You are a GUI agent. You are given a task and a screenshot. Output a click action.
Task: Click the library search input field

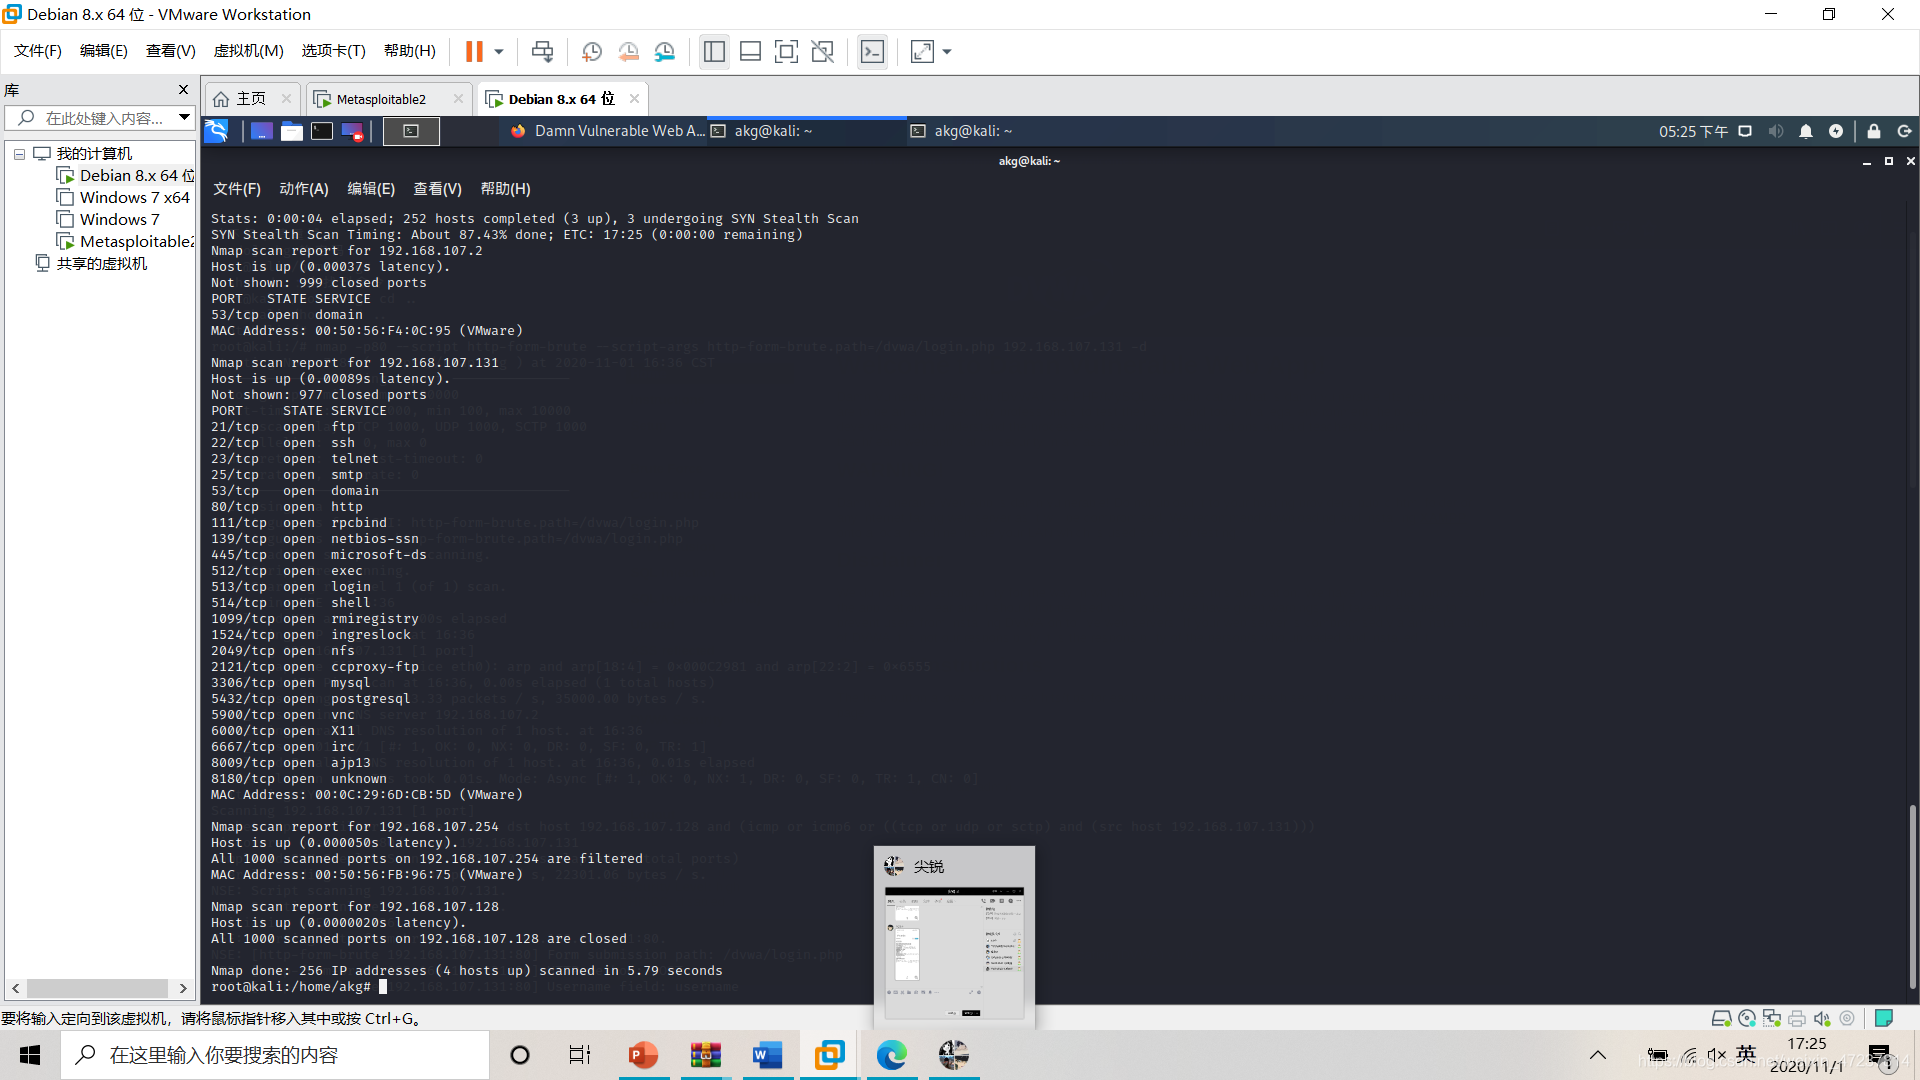104,118
